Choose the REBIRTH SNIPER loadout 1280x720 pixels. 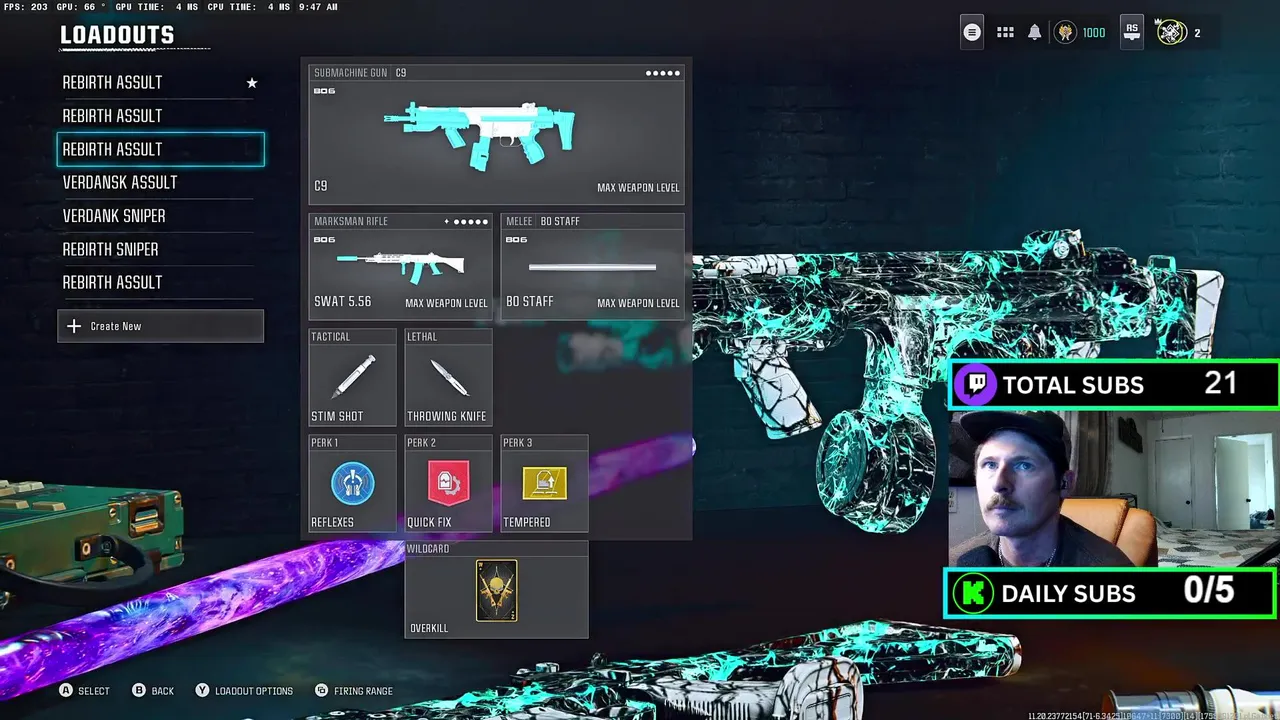(x=160, y=249)
